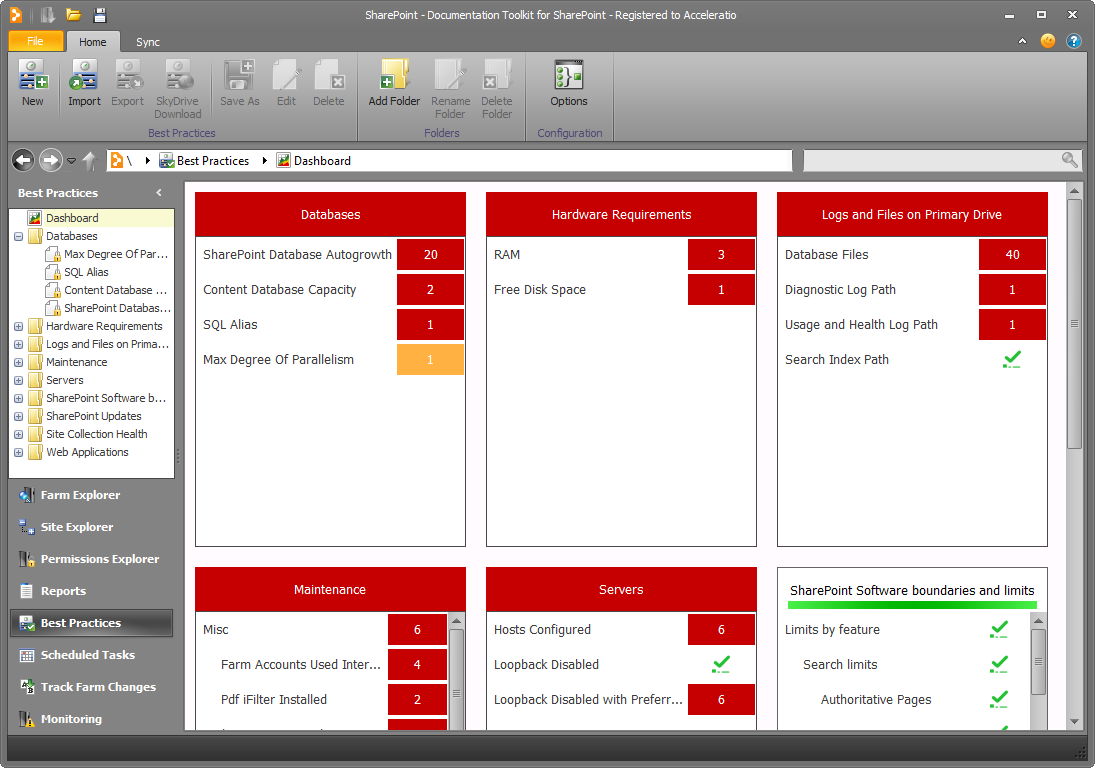The height and width of the screenshot is (768, 1095).
Task: Switch to the Sync ribbon tab
Action: [x=148, y=42]
